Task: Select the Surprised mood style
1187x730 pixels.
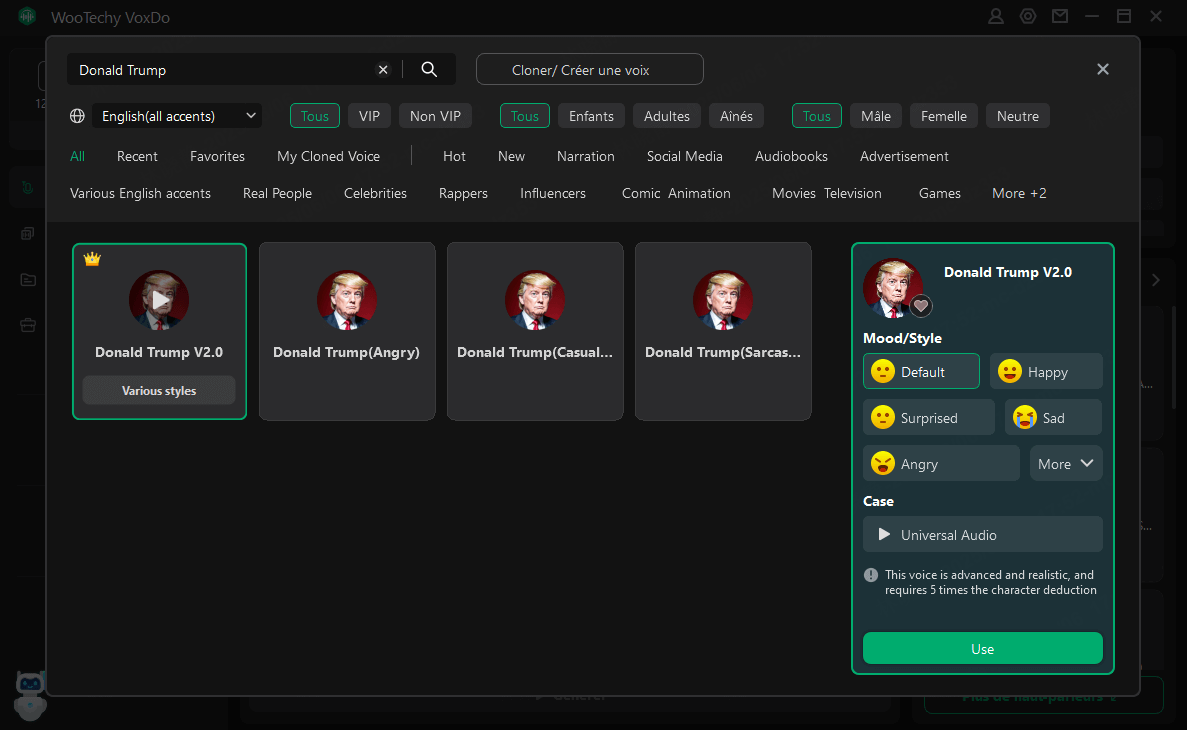Action: point(928,418)
